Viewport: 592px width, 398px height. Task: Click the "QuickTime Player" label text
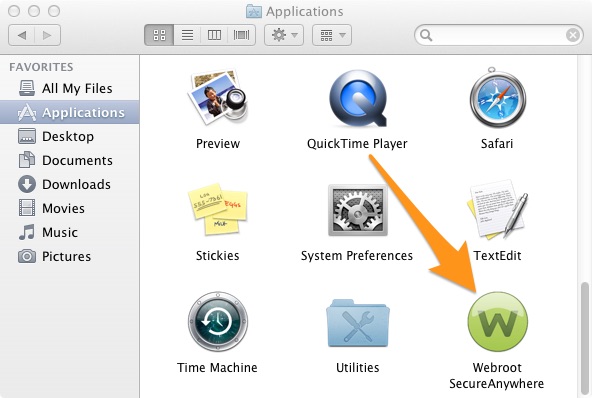[357, 143]
